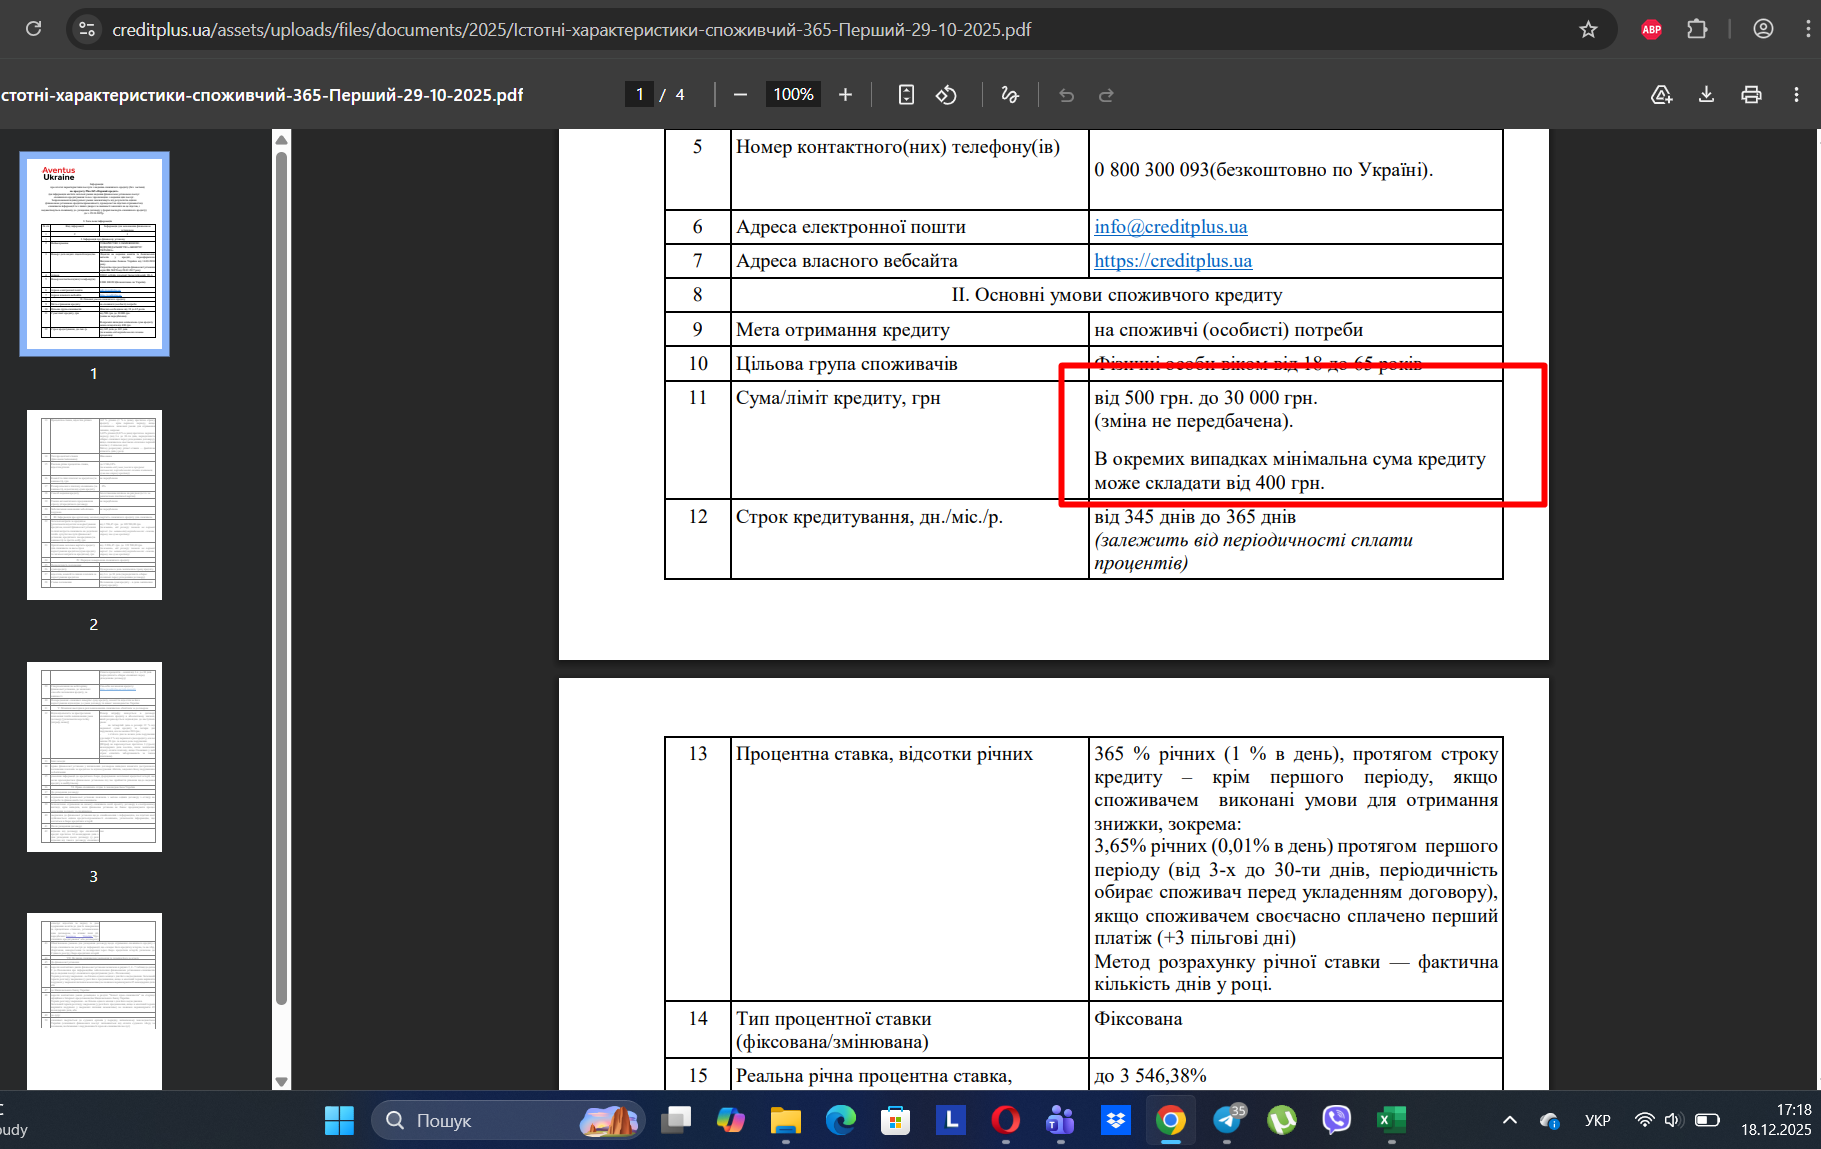Jump to the page 2 thumbnail

pos(95,505)
